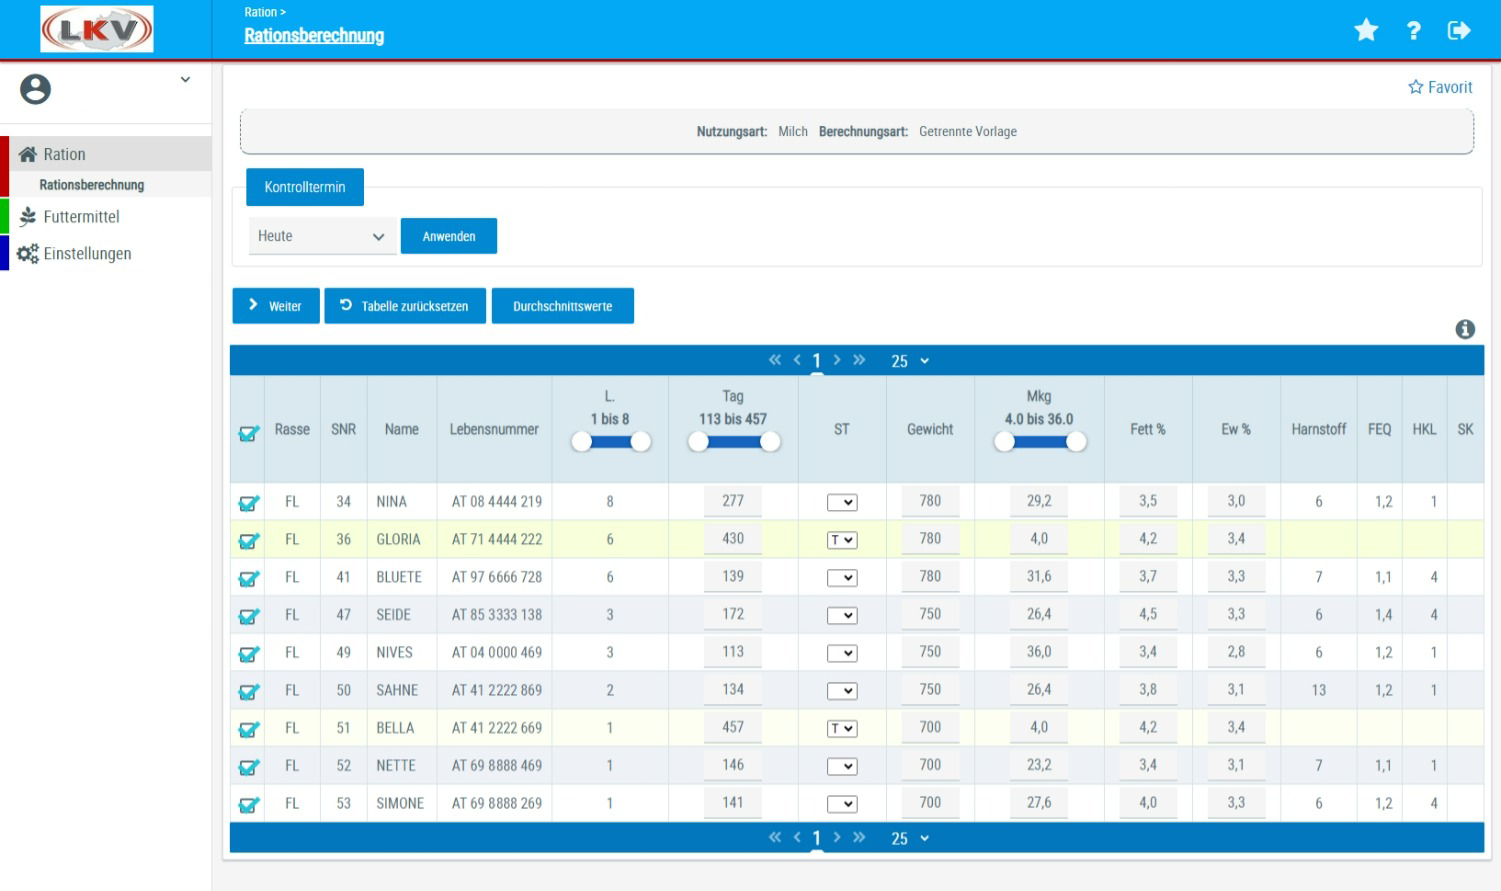Open help via question mark icon

click(x=1413, y=31)
